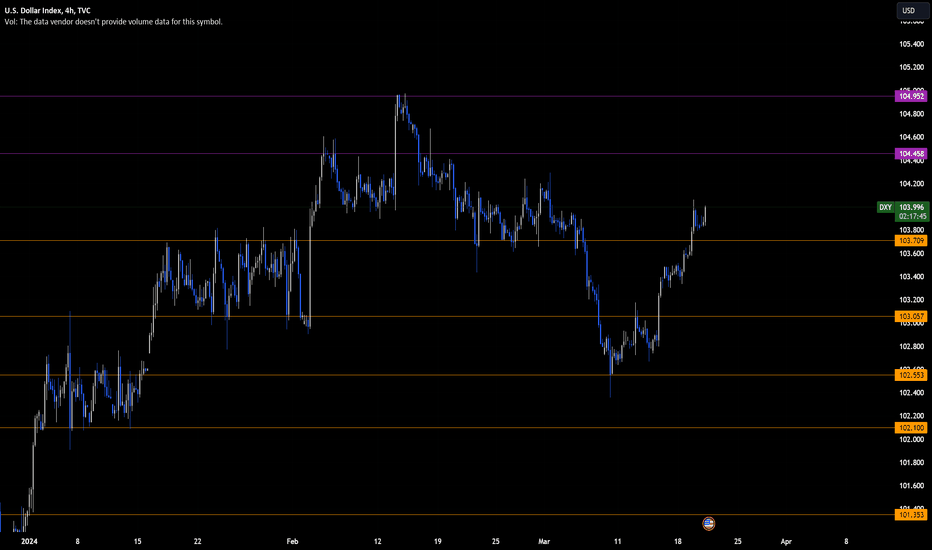Screen dimensions: 932x550
Task: Click the 102.800 price axis value
Action: pos(912,346)
